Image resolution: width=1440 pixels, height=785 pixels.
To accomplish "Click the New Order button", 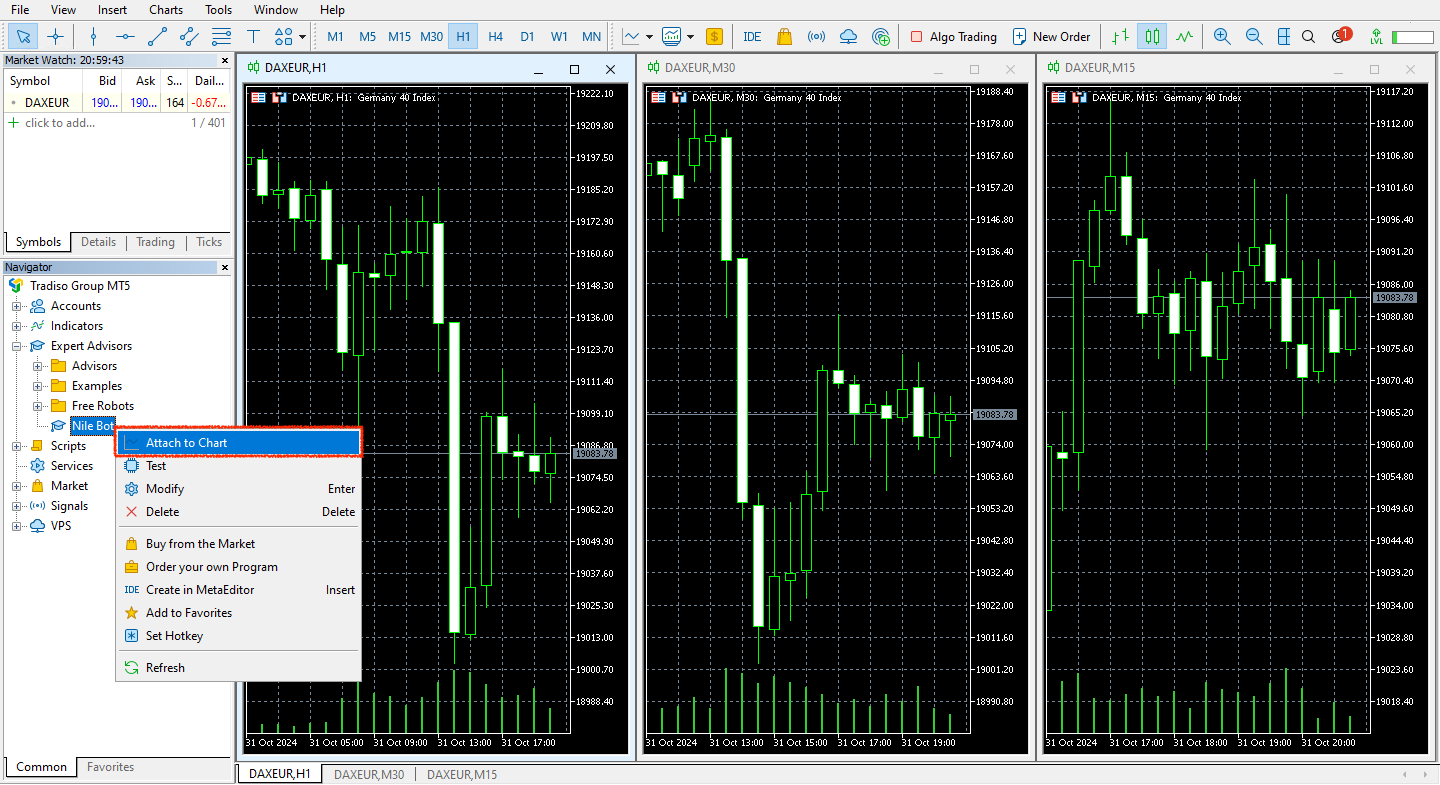I will point(1051,37).
